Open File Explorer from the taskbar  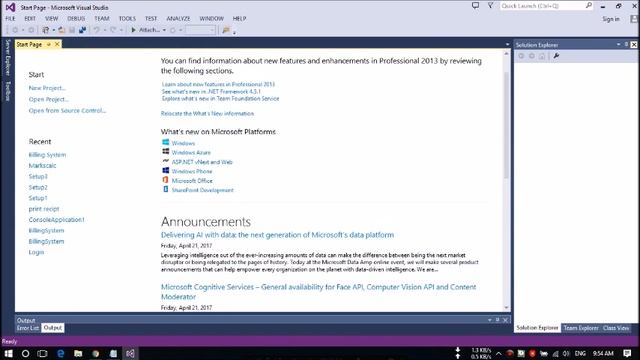pos(78,353)
